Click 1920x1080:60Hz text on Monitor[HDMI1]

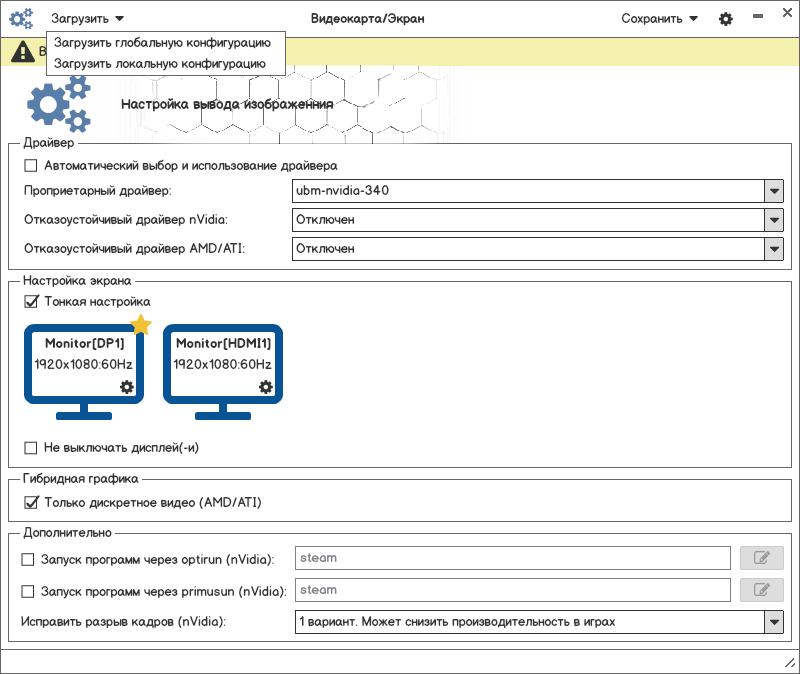[222, 364]
